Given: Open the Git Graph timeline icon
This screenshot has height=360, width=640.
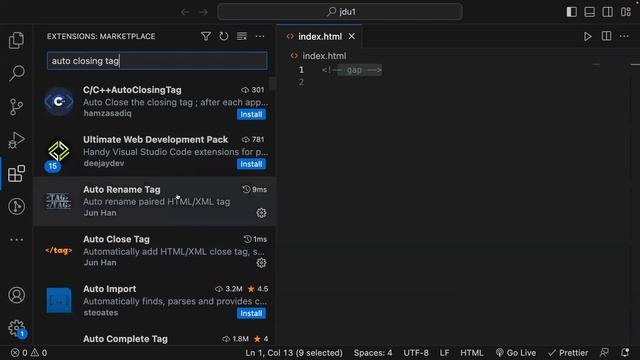Looking at the screenshot, I should pos(16,206).
